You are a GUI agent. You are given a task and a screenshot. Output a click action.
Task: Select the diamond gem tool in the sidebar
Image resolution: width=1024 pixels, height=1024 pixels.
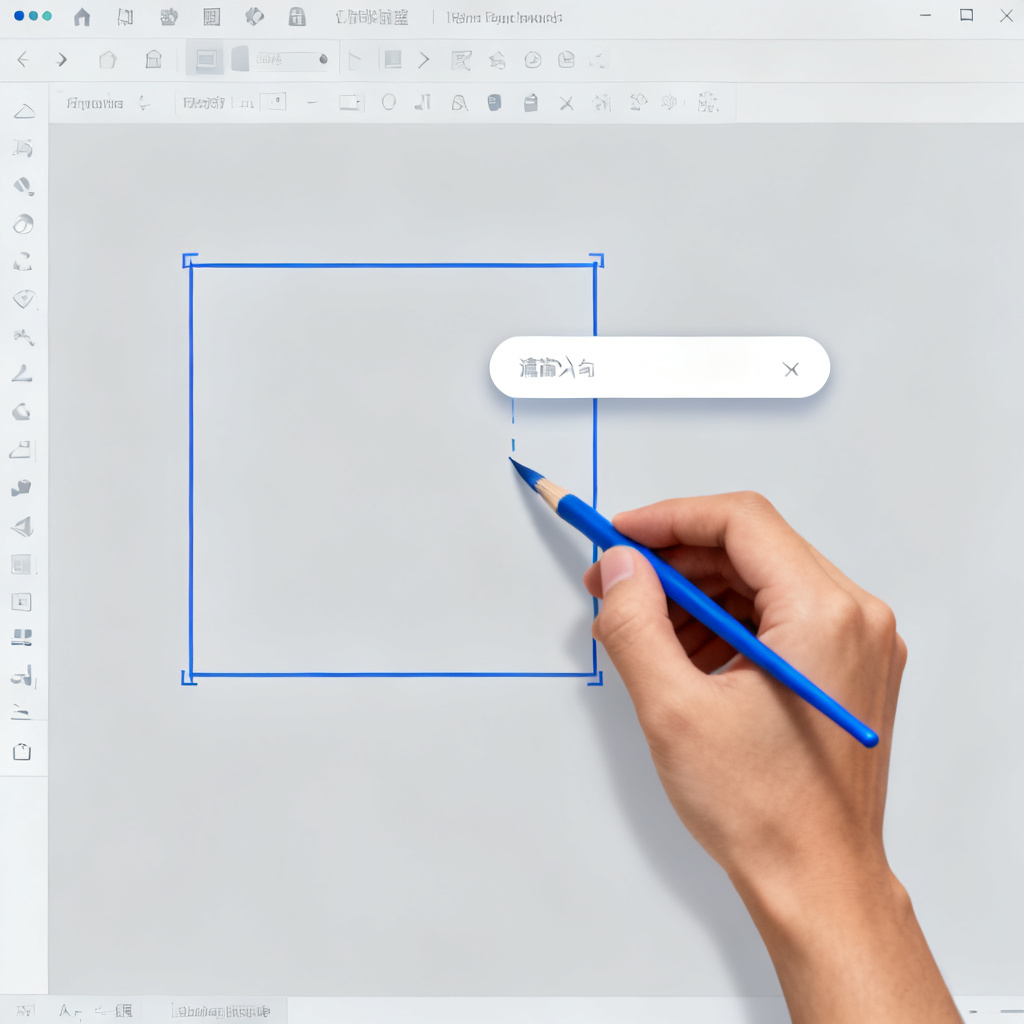24,299
